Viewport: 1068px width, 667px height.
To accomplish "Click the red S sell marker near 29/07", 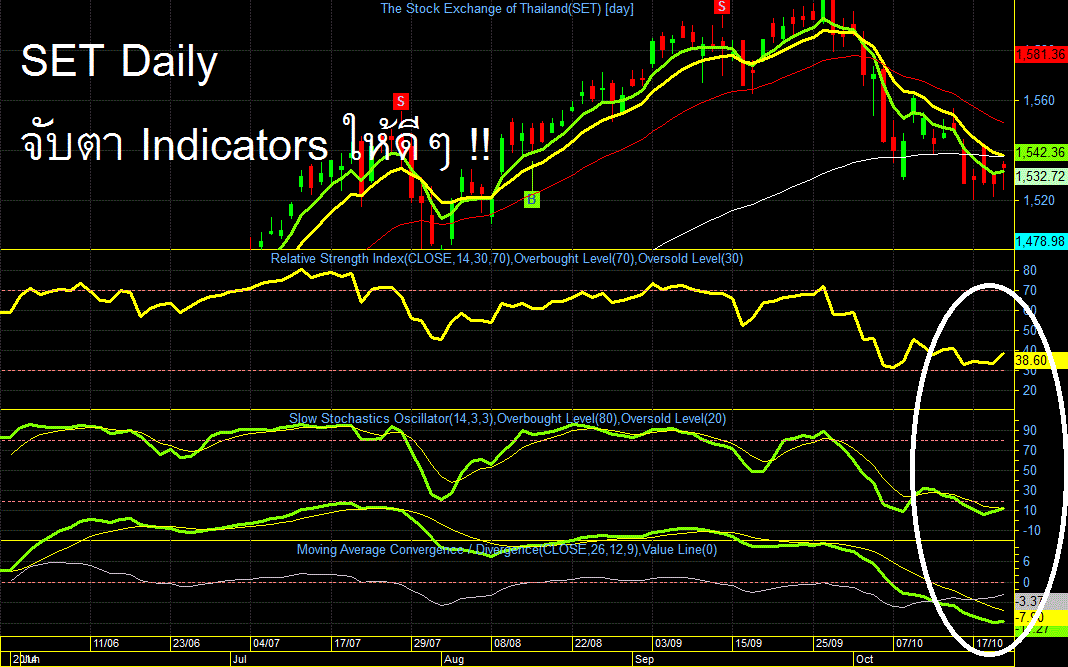I will point(400,102).
